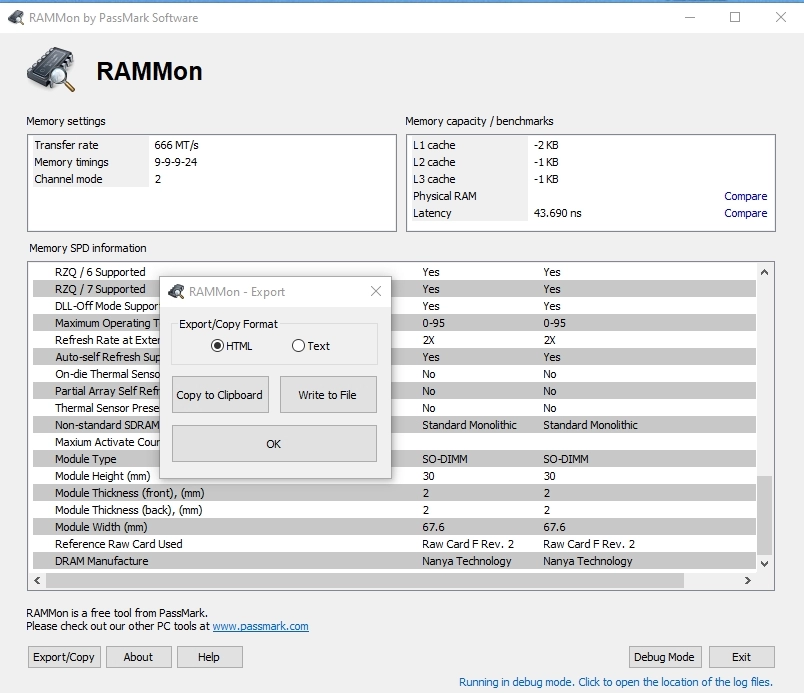Compare Physical RAM benchmark results

(x=745, y=196)
